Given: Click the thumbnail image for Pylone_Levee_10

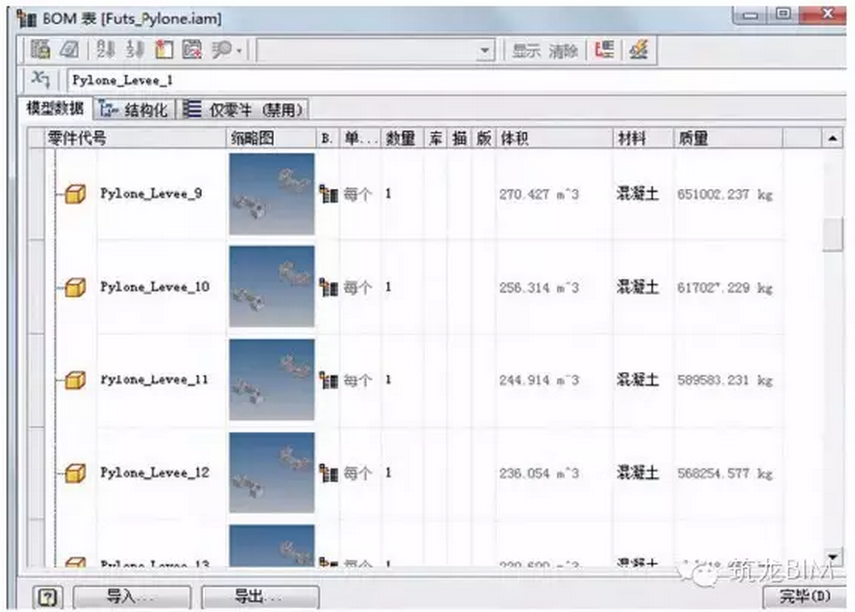Looking at the screenshot, I should coord(271,288).
